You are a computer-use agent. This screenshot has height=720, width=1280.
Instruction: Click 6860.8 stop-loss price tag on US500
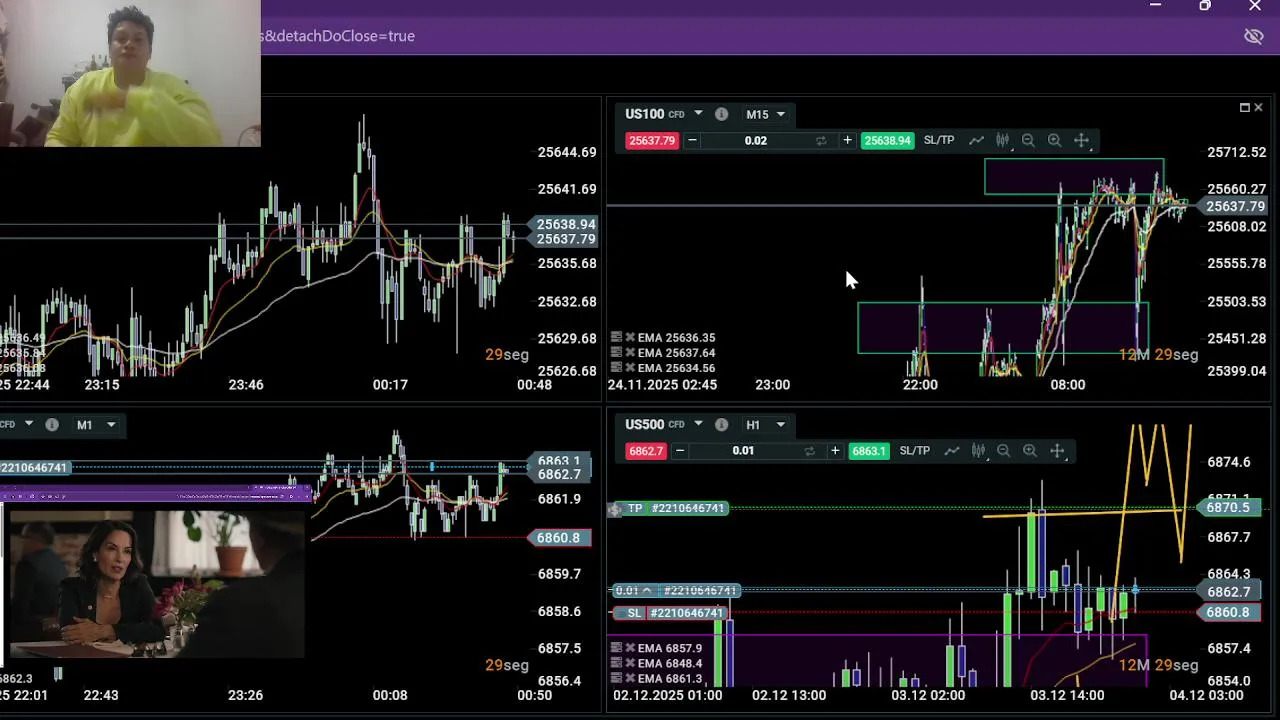(1227, 613)
